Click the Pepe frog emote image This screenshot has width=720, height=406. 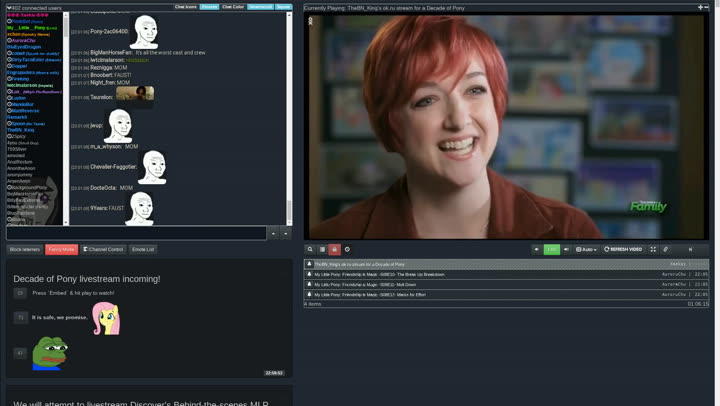tap(49, 353)
